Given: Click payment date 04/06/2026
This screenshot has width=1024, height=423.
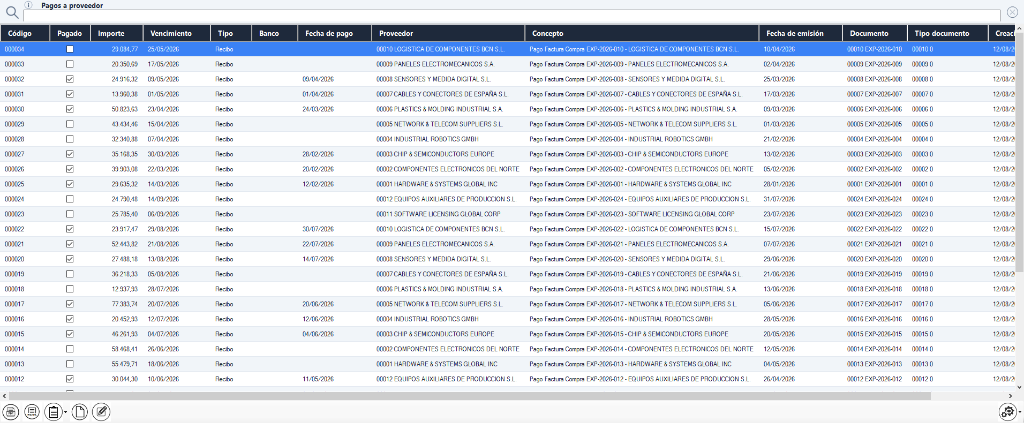Looking at the screenshot, I should click(x=318, y=334).
